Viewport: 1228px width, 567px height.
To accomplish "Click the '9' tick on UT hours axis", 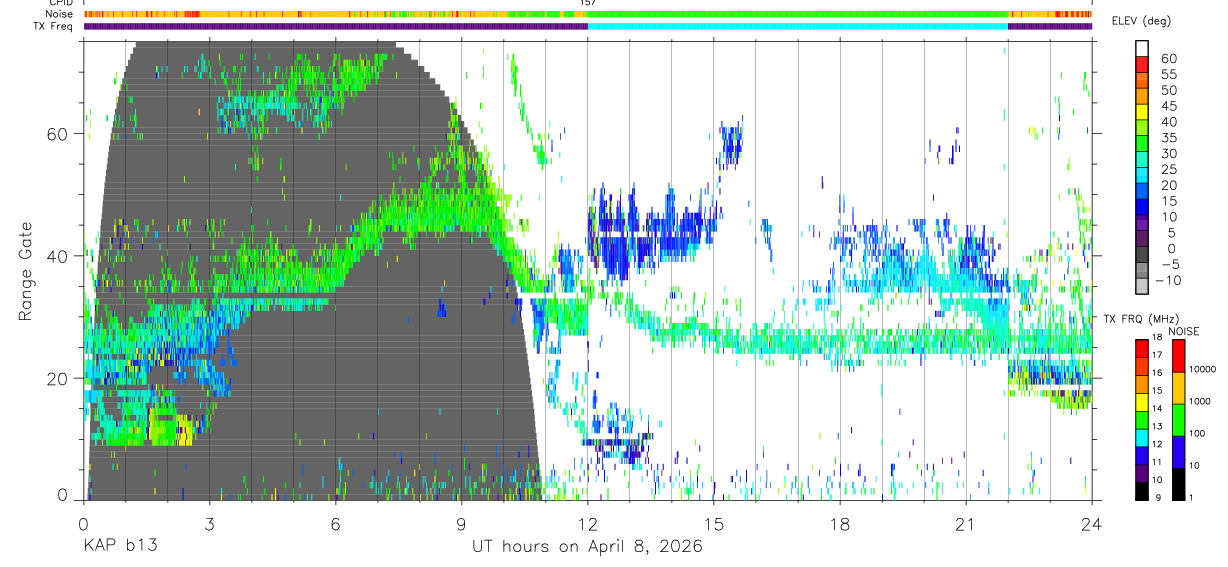I will [x=461, y=525].
